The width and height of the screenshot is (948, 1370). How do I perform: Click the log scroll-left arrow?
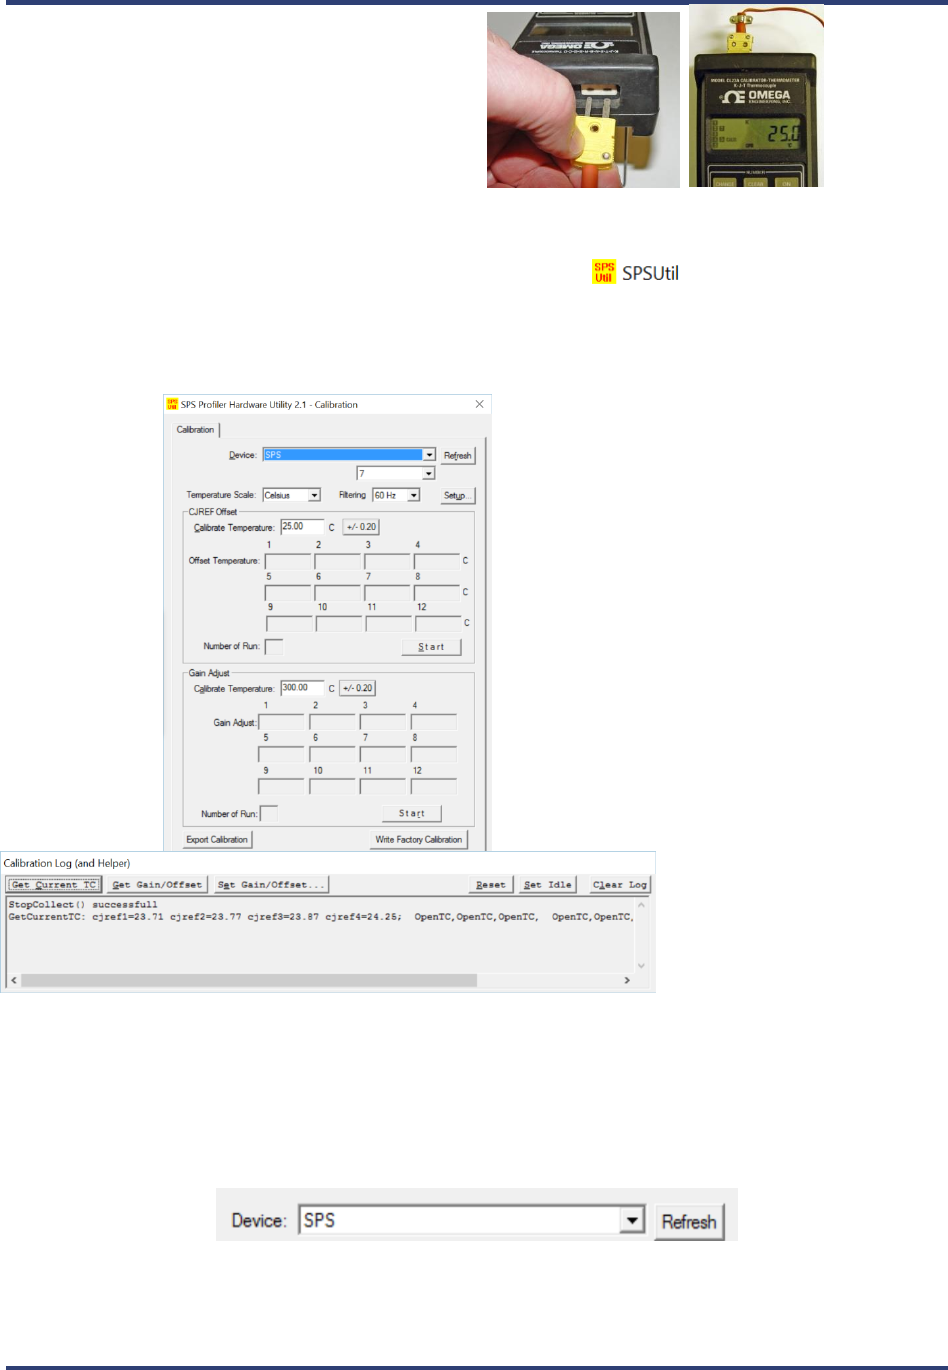[13, 980]
